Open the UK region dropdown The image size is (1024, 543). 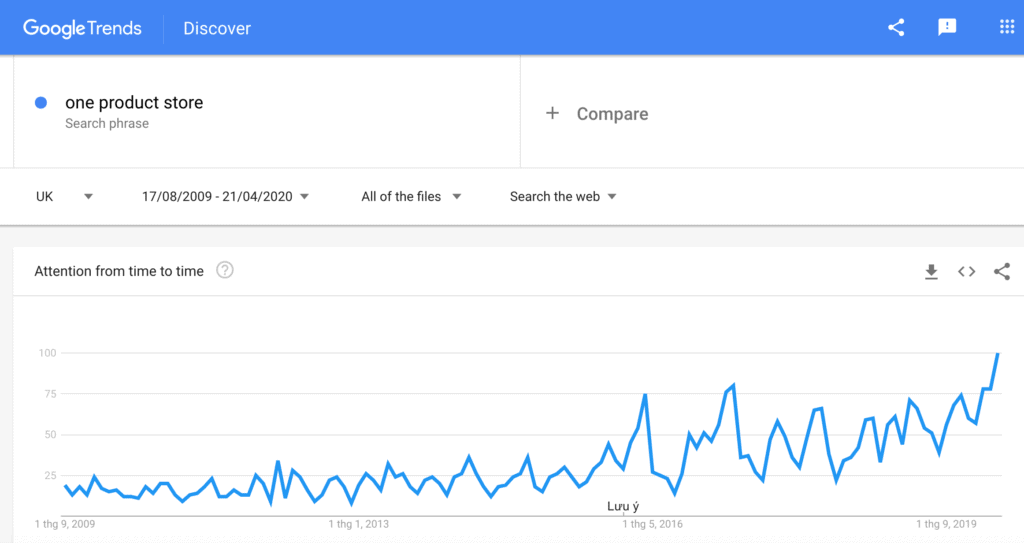coord(65,197)
